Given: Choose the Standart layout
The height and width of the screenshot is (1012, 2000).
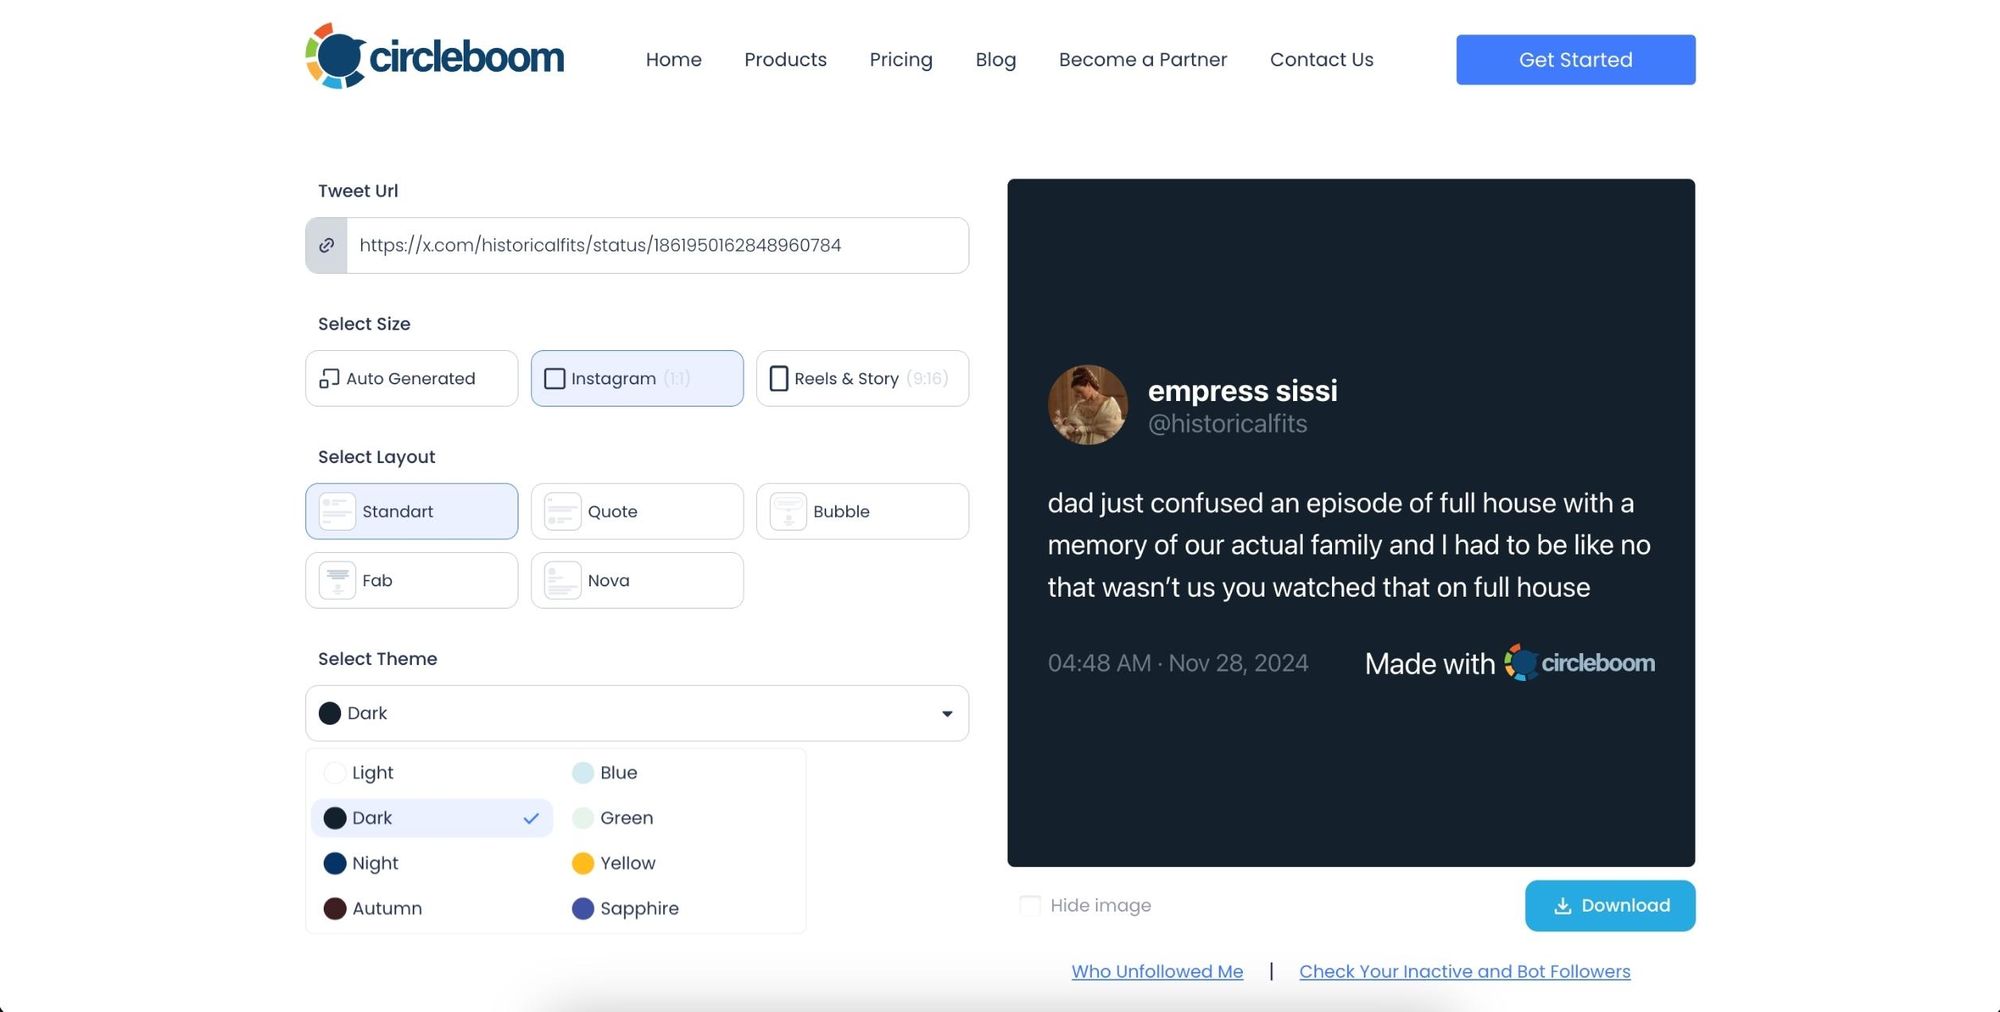Looking at the screenshot, I should click(x=412, y=511).
